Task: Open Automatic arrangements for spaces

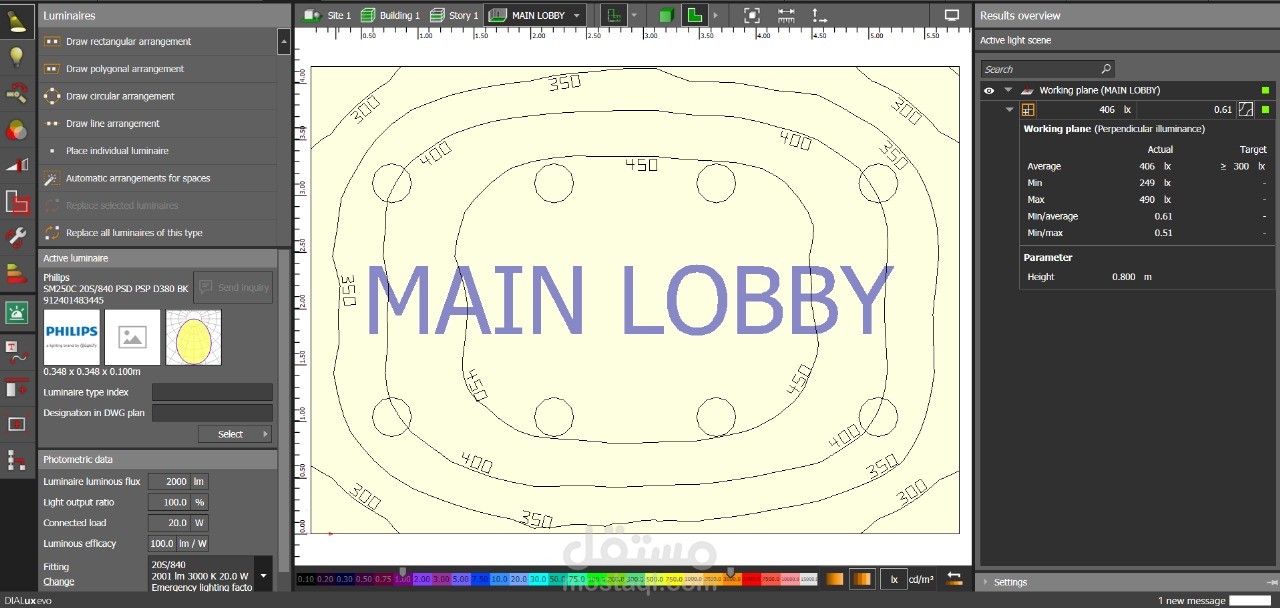Action: pyautogui.click(x=158, y=178)
